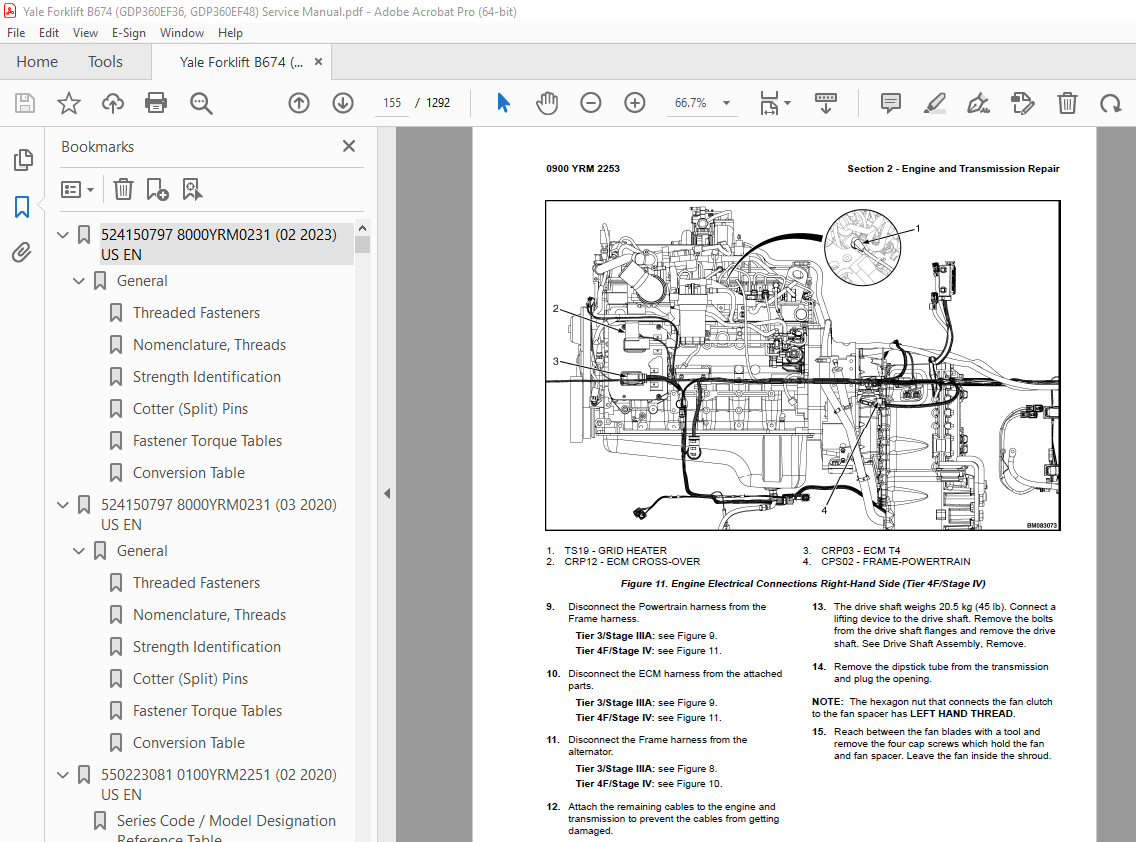The image size is (1136, 842).
Task: Open Find text search icon
Action: [201, 103]
